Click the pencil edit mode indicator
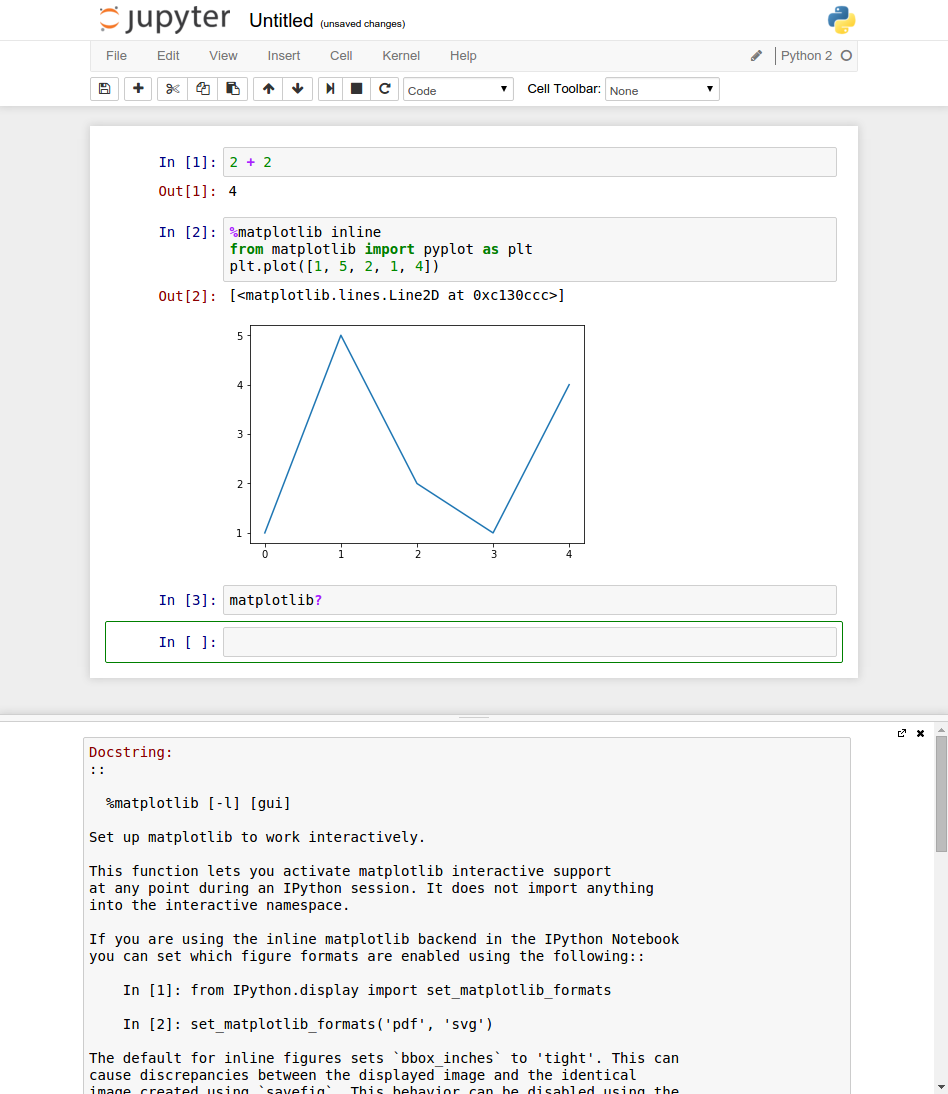Image resolution: width=948 pixels, height=1094 pixels. (756, 56)
